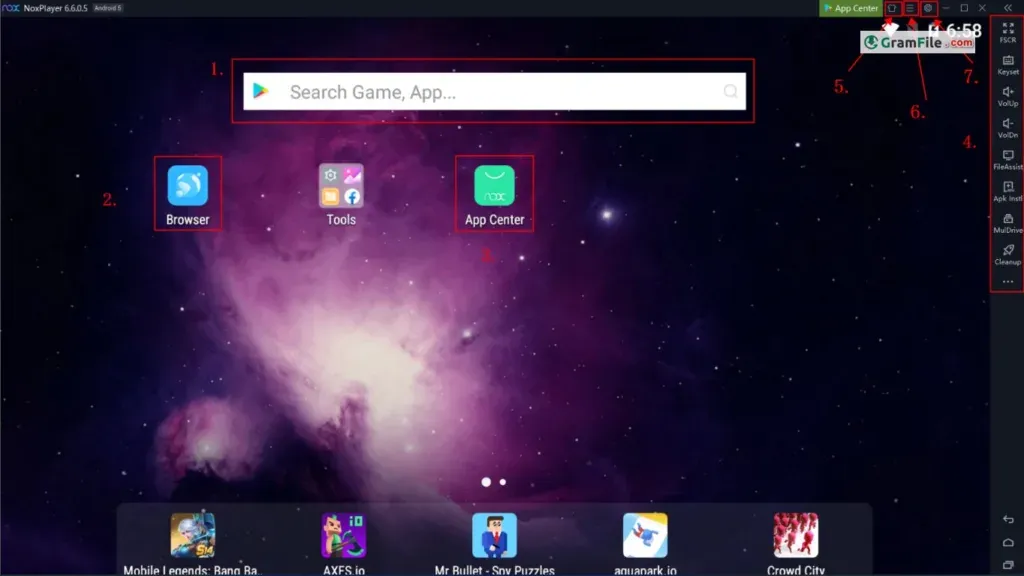
Task: Launch Crowd City game
Action: tap(795, 536)
